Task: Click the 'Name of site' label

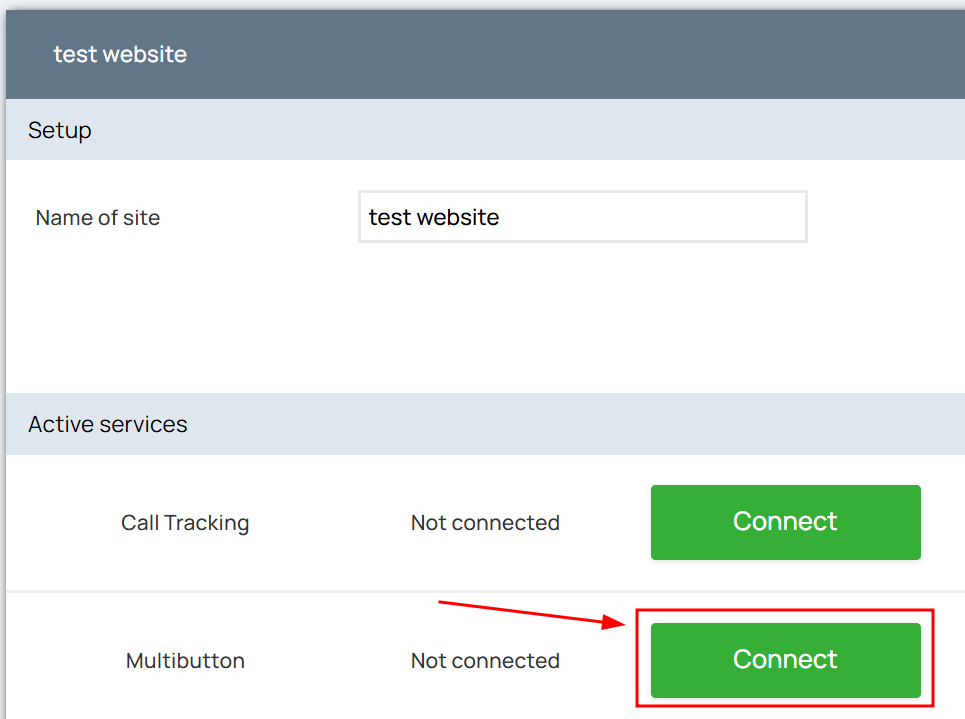Action: click(x=98, y=218)
